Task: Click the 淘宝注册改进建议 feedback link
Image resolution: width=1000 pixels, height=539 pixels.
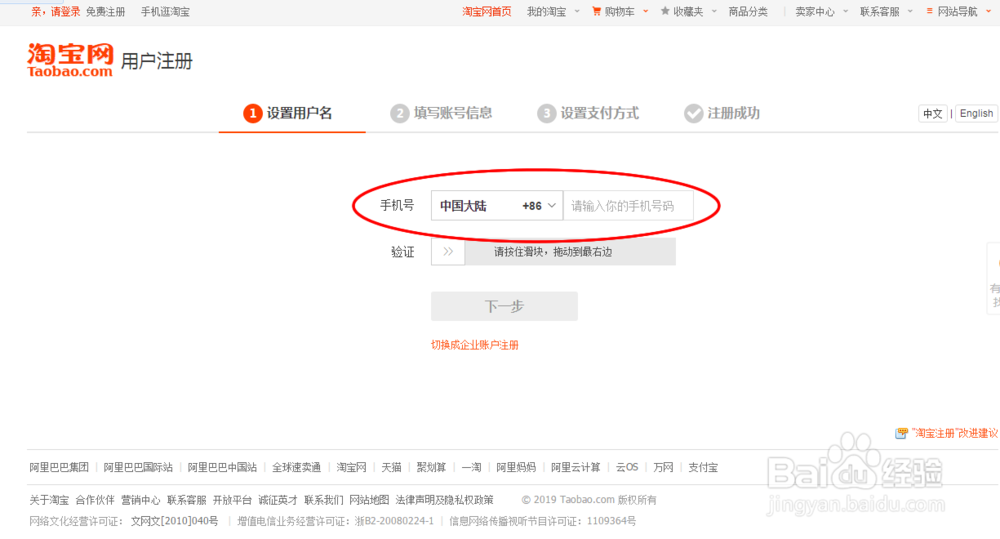Action: tap(954, 433)
